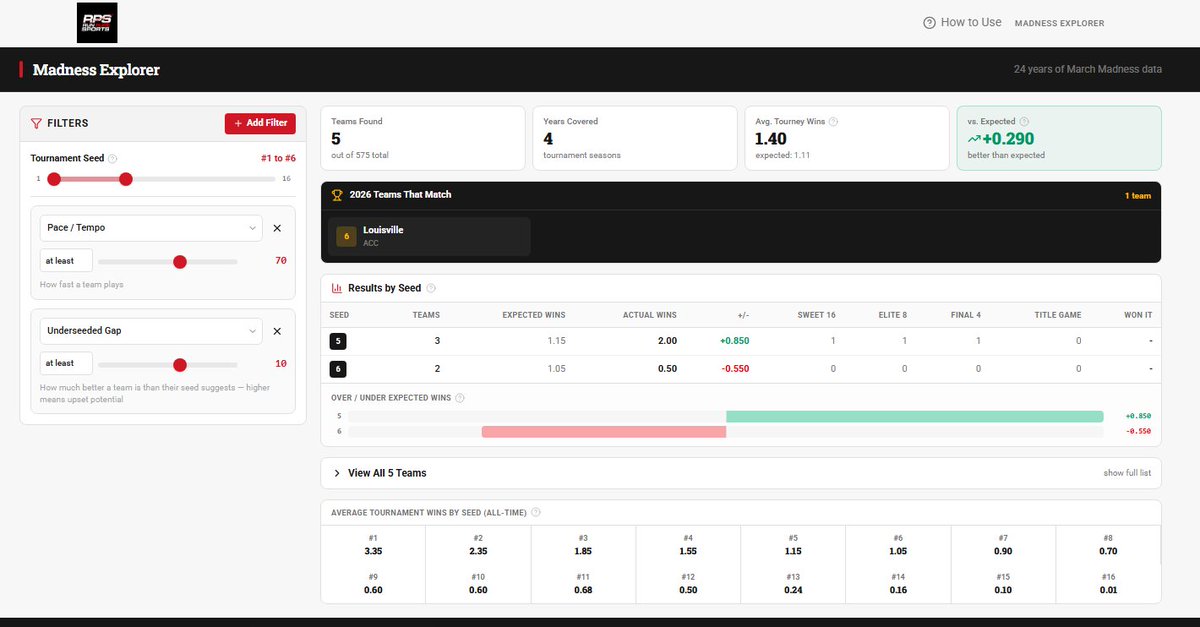
Task: Click the Pace / Tempo slider handle
Action: 180,261
